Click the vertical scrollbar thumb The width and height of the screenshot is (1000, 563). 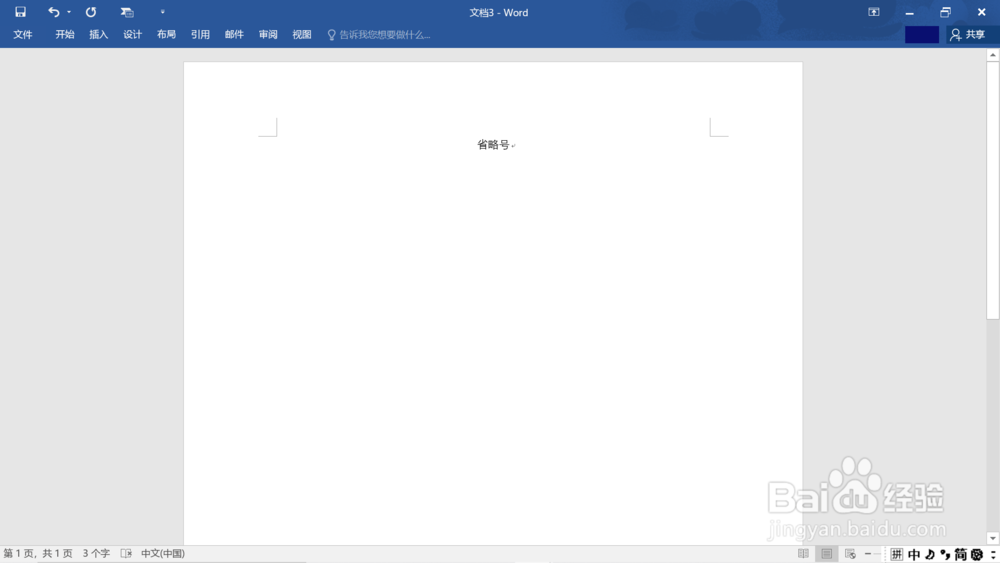992,190
